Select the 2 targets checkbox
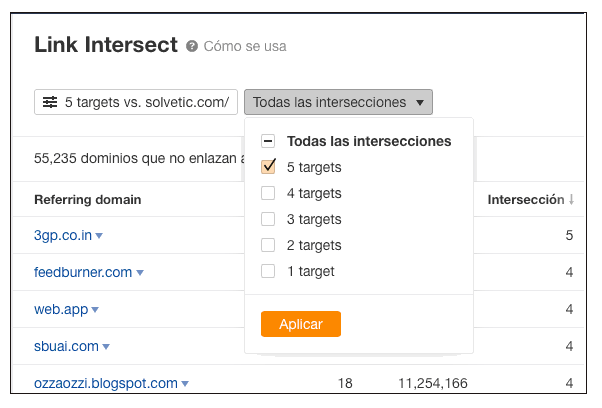Viewport: 602px width, 408px height. (268, 245)
